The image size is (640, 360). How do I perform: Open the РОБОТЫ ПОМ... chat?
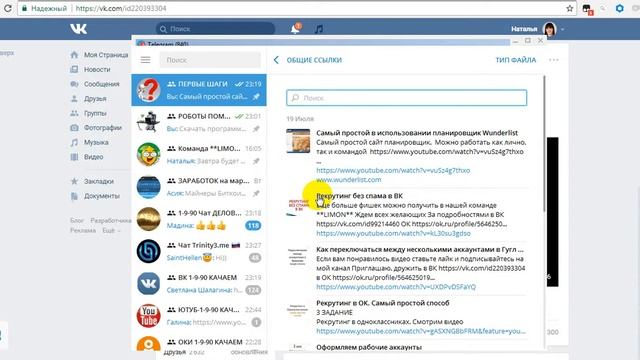click(x=199, y=122)
